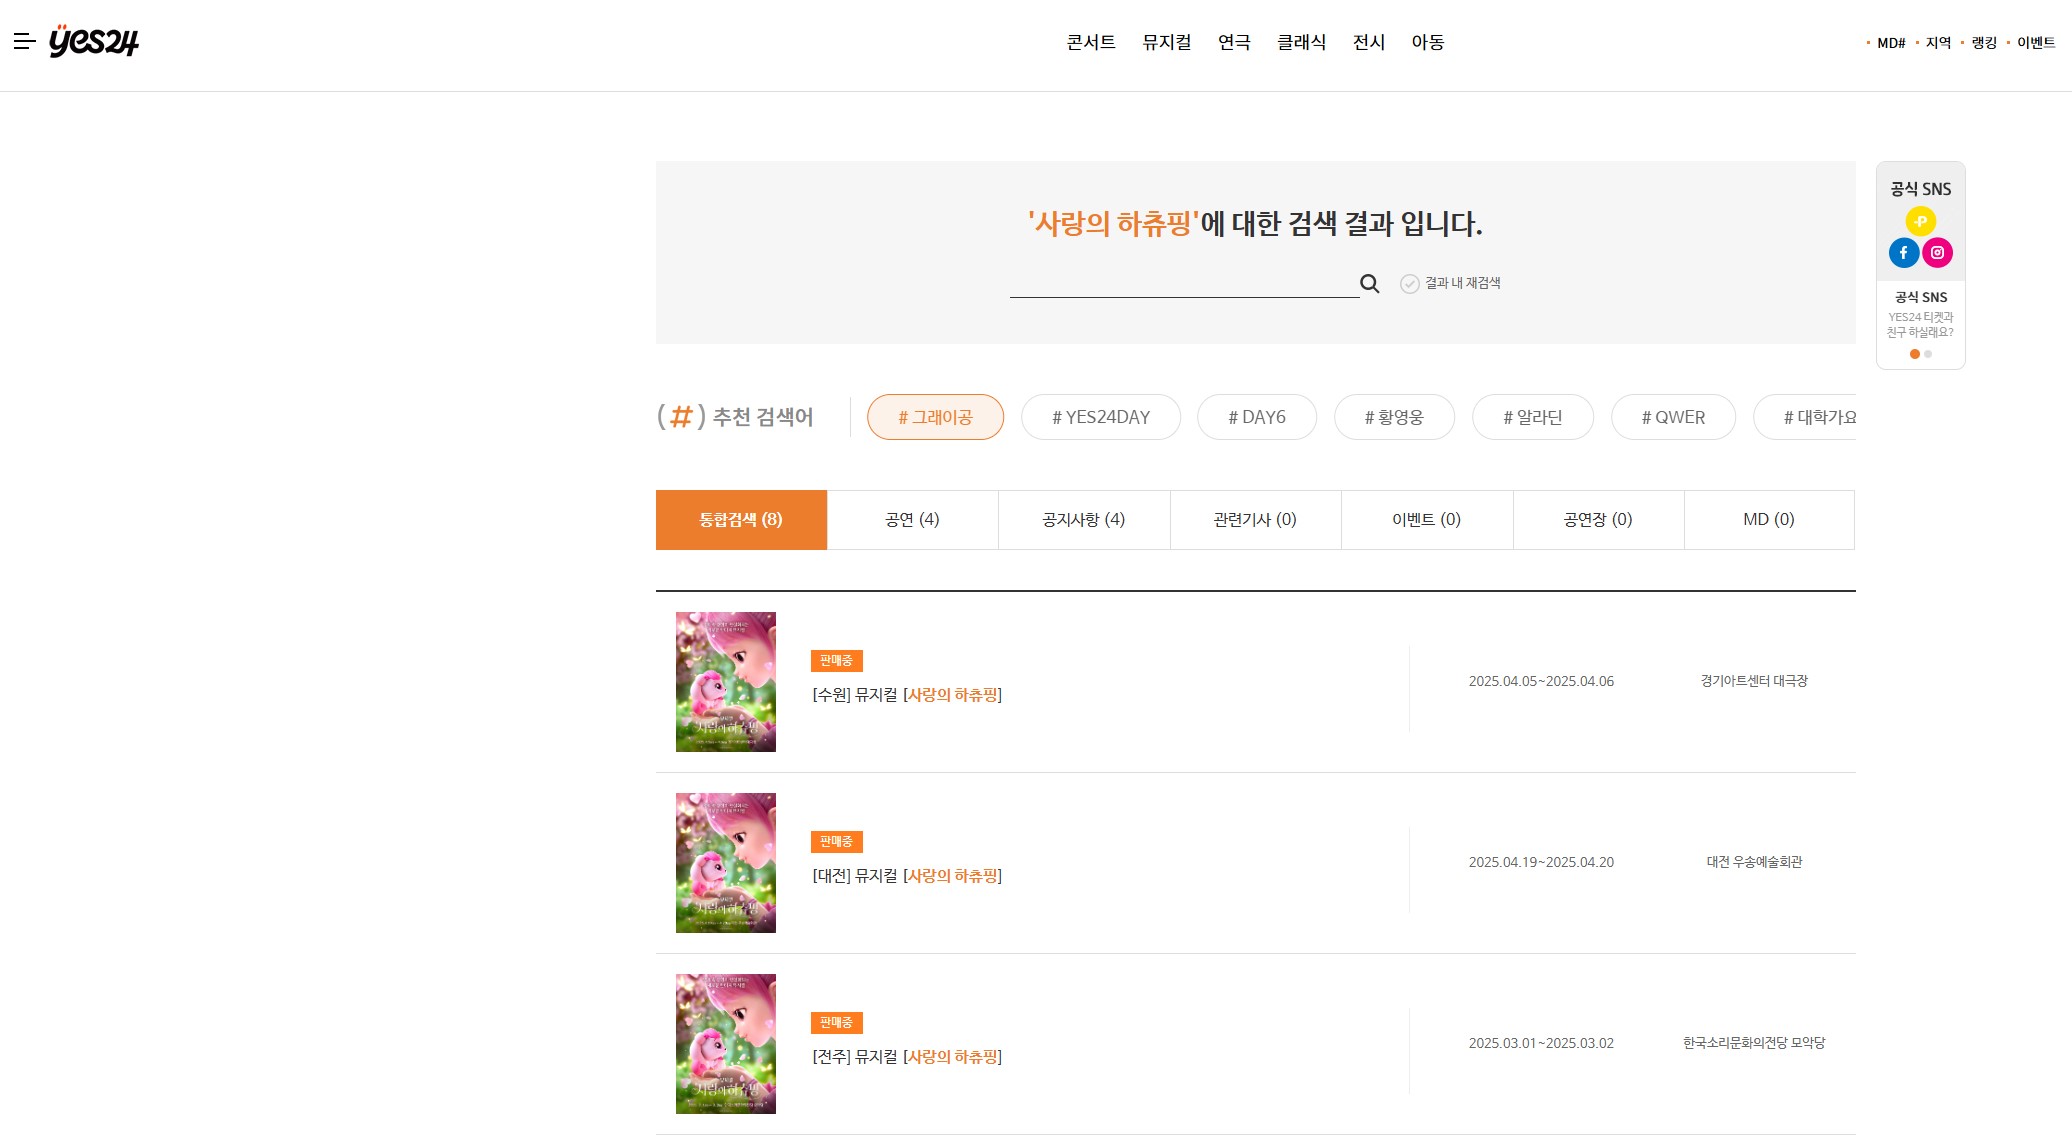
Task: Open the 콘서트 menu item
Action: [x=1090, y=42]
